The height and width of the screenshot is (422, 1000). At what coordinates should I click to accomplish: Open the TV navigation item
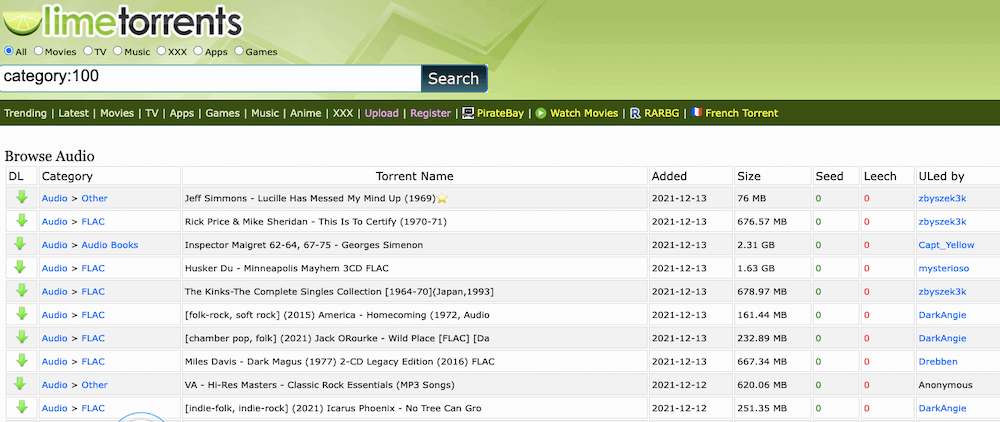click(152, 113)
